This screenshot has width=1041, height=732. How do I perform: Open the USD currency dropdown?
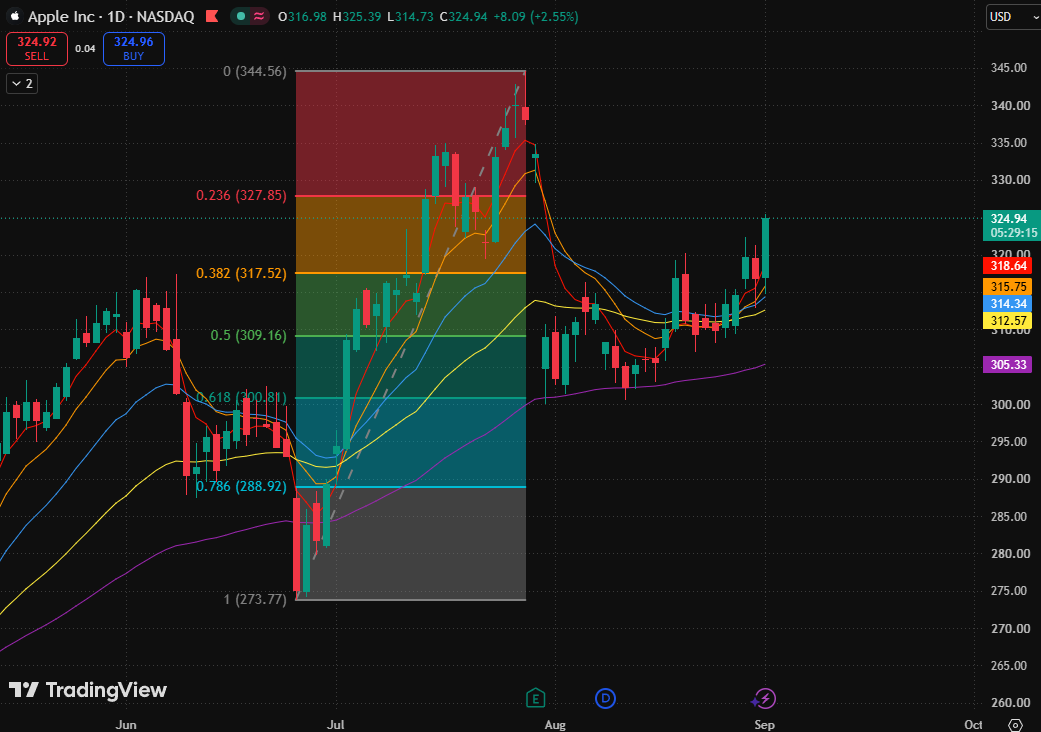click(x=1014, y=17)
